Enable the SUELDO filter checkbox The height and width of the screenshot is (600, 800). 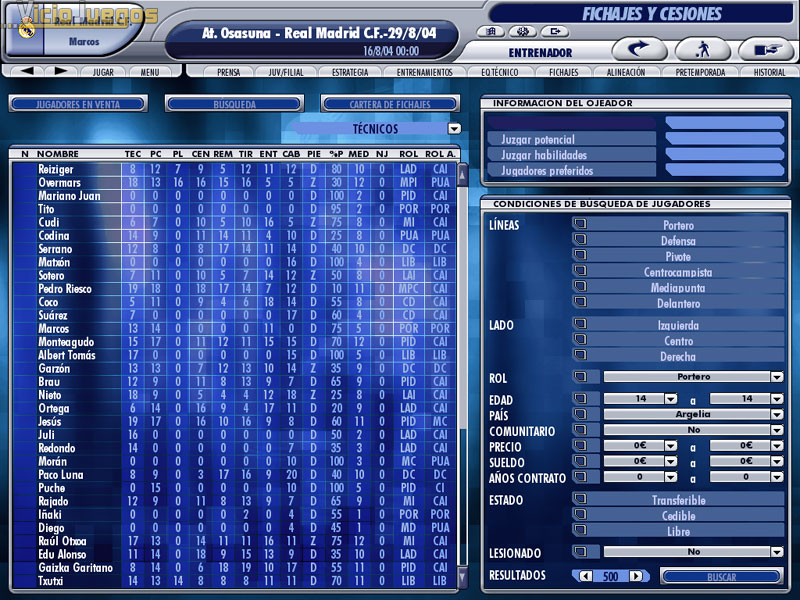[580, 461]
